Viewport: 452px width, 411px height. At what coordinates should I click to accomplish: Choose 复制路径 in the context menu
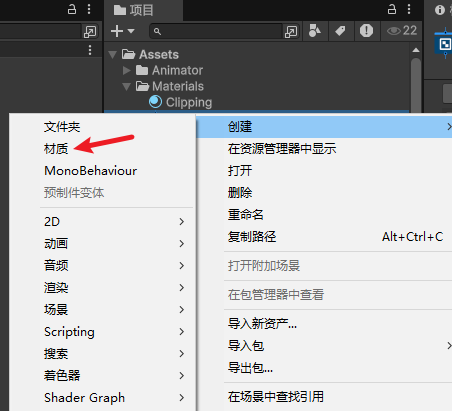click(x=252, y=237)
